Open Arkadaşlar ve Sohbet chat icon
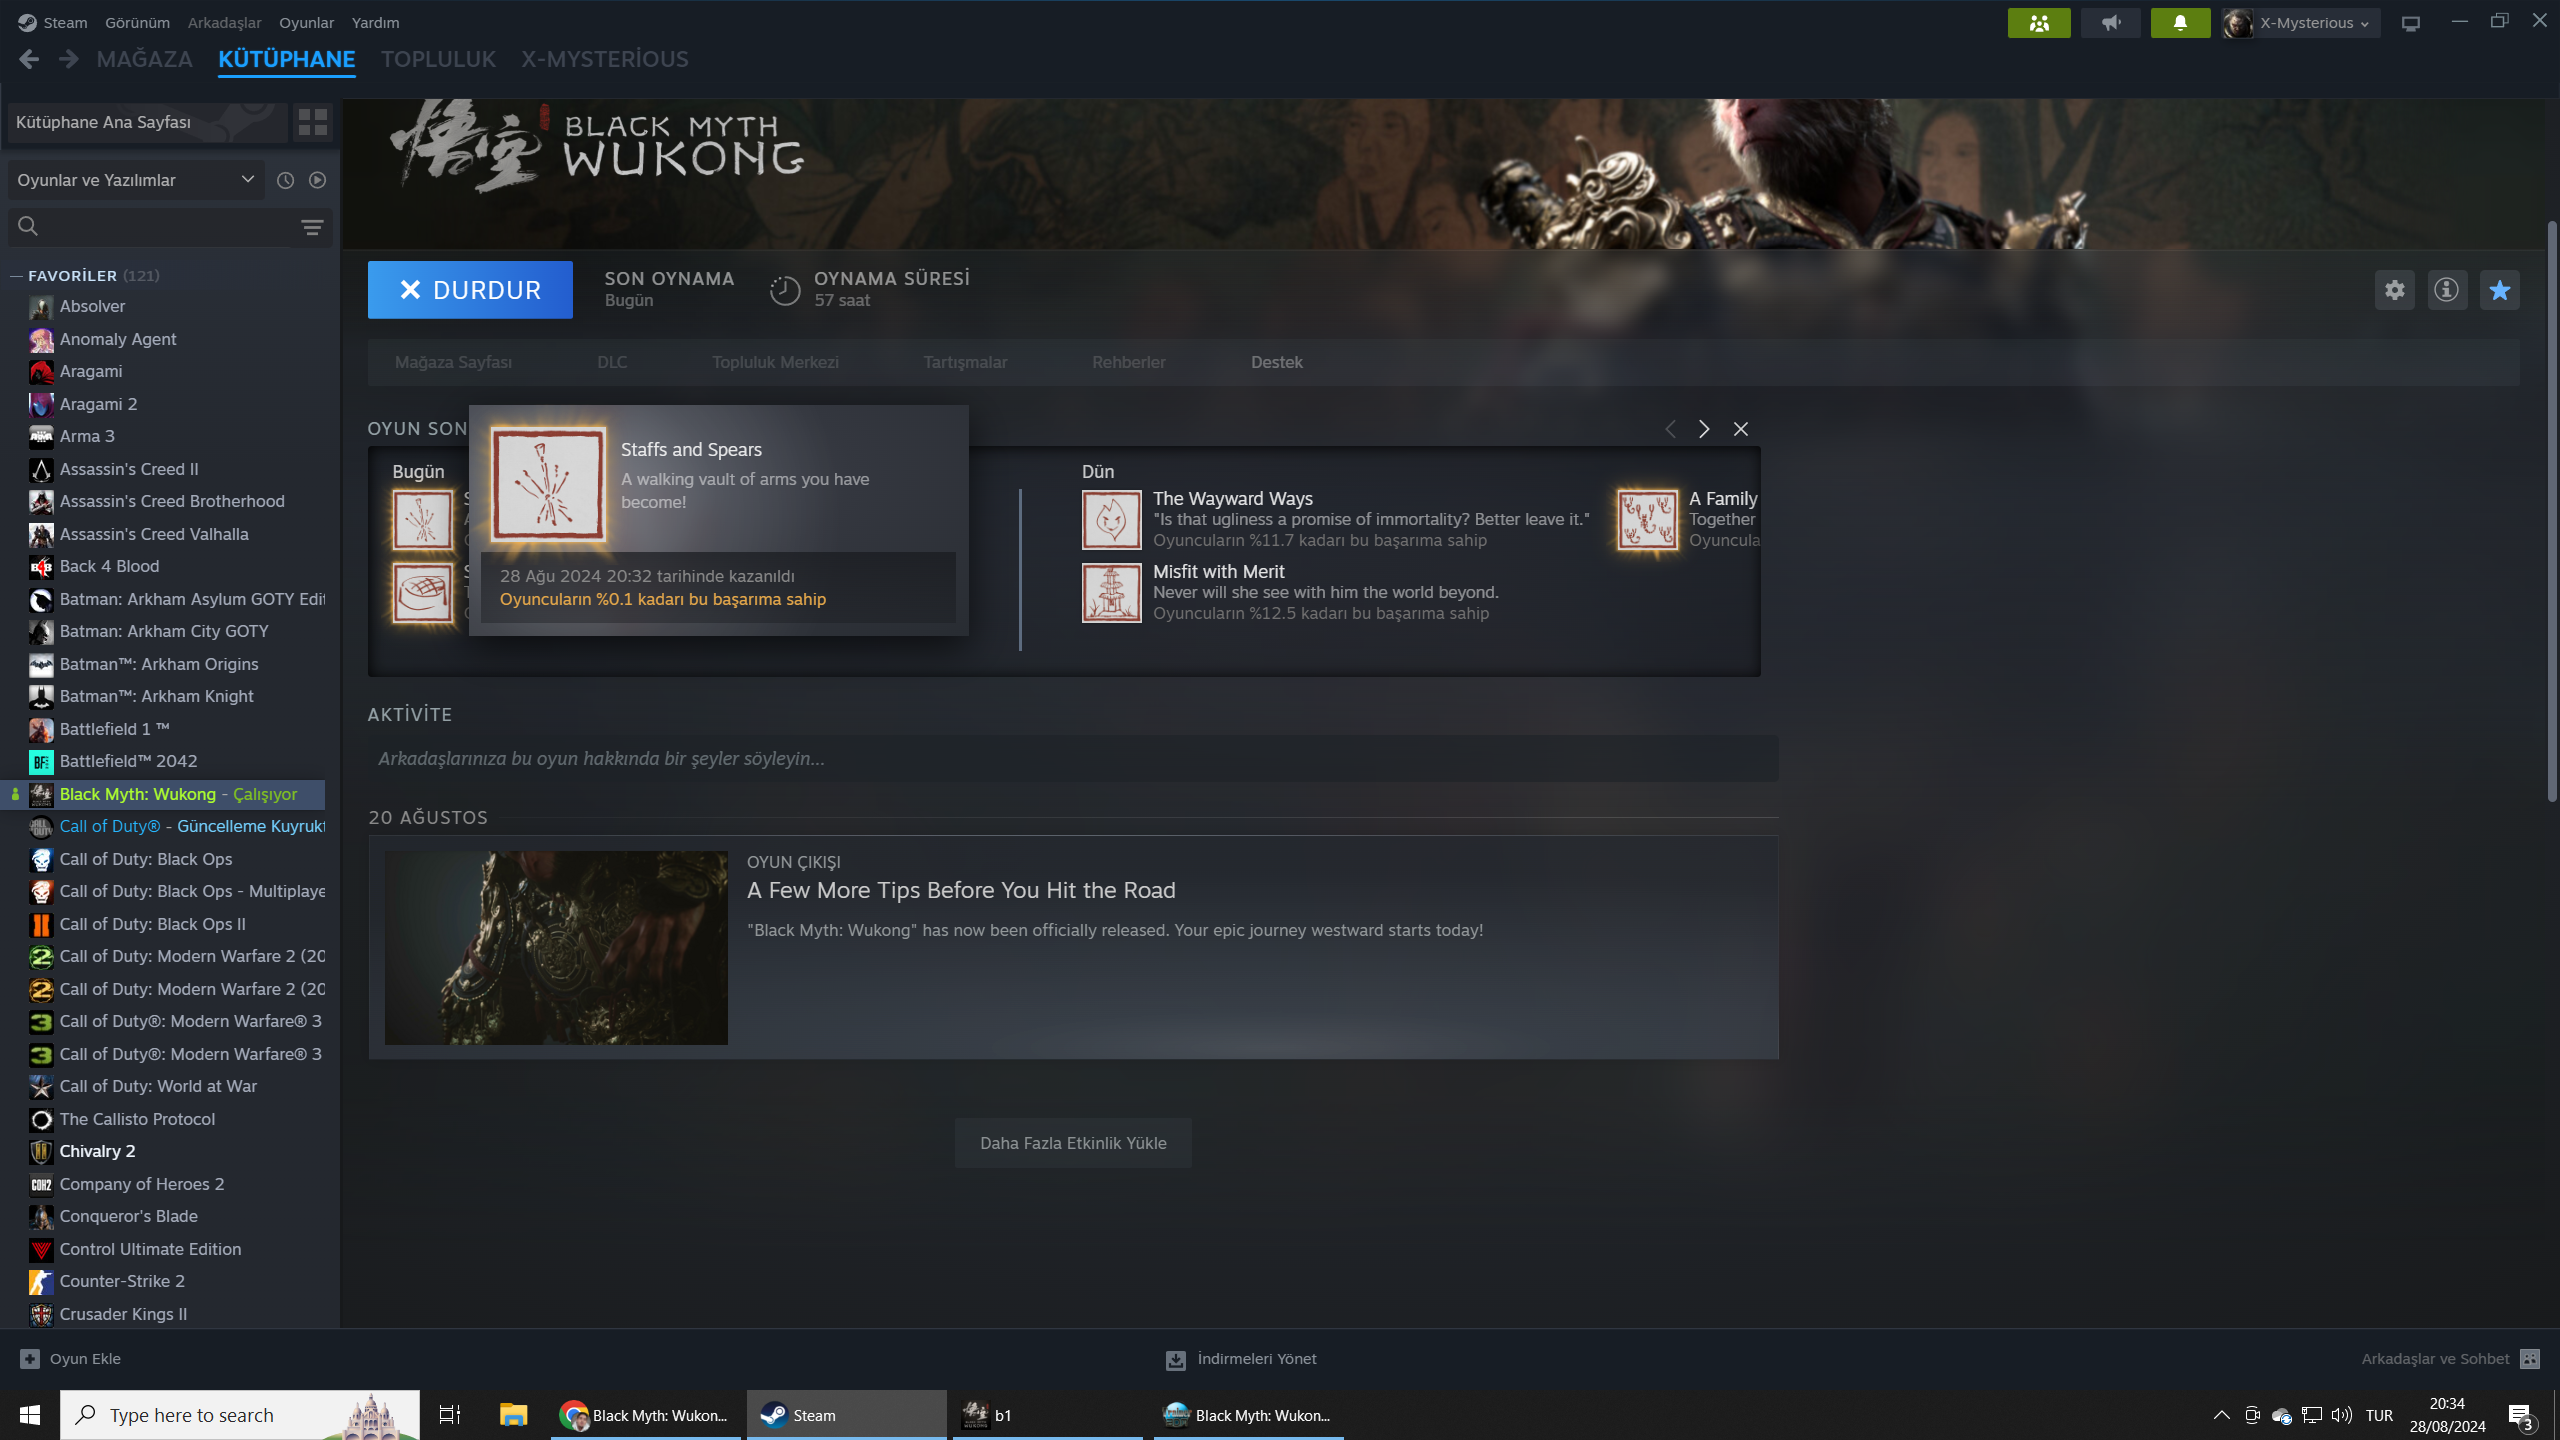2560x1440 pixels. click(x=2530, y=1359)
